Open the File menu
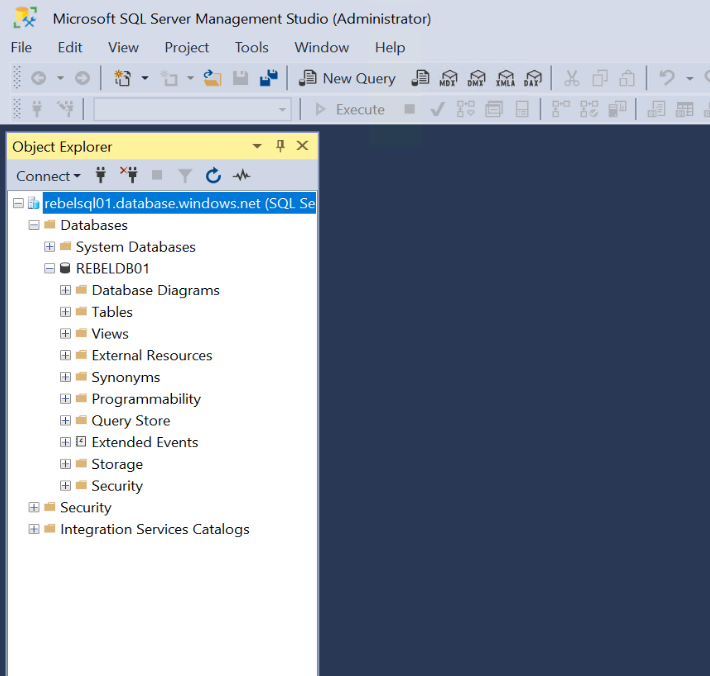This screenshot has height=676, width=710. (21, 47)
